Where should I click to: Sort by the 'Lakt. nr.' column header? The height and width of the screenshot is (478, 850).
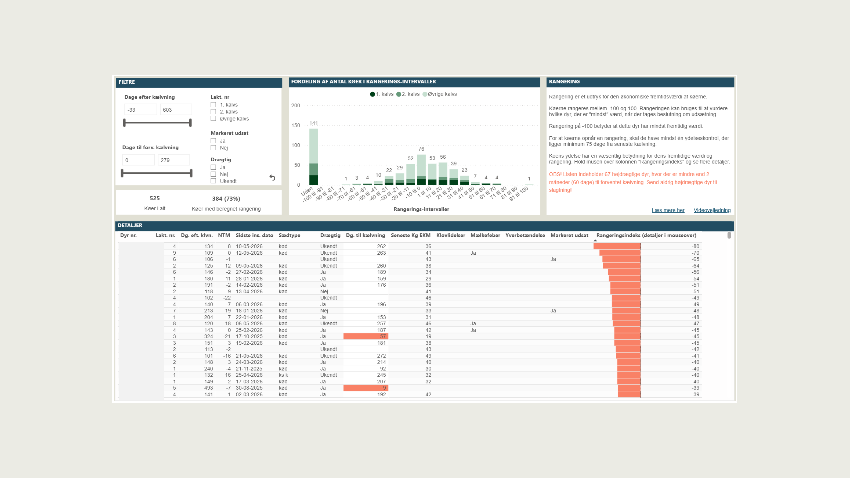[x=165, y=235]
